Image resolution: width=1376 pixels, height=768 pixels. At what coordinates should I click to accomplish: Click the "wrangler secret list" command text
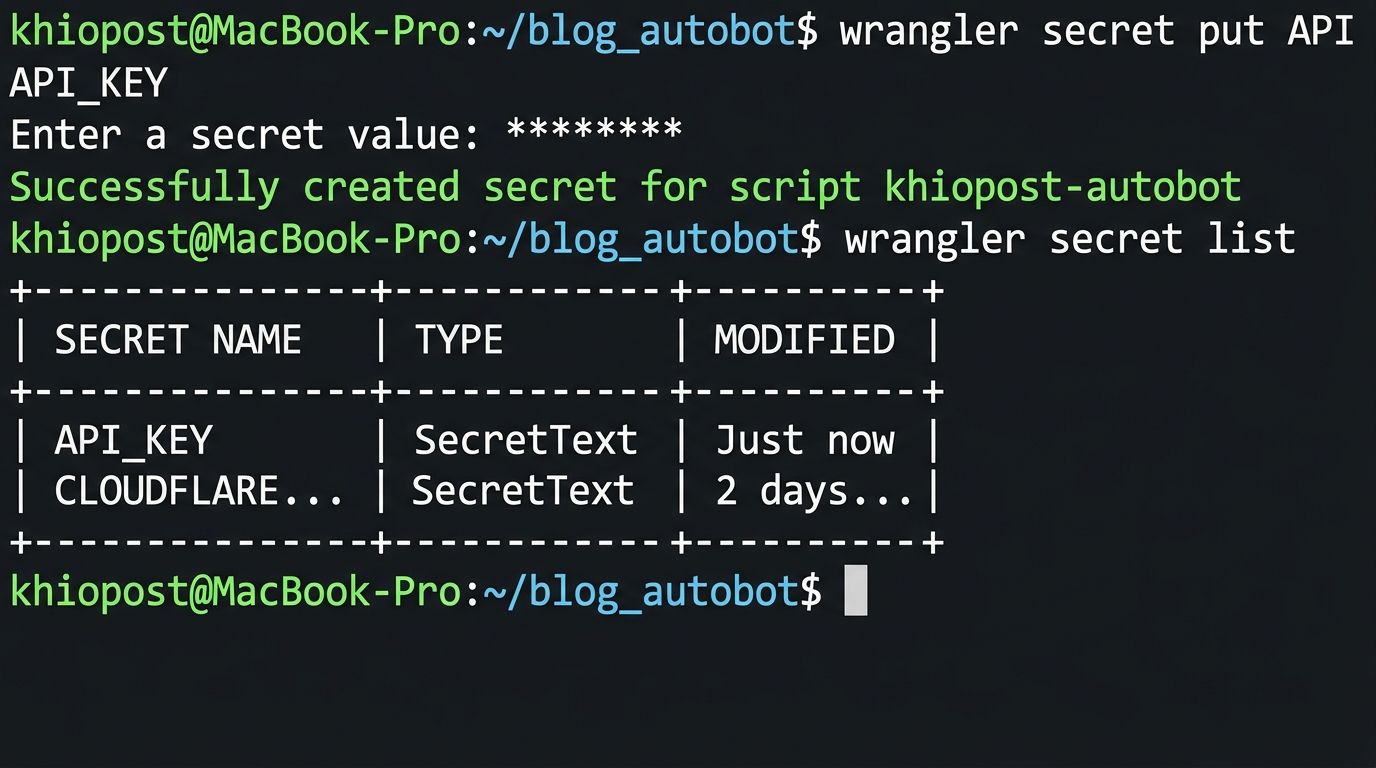1069,239
